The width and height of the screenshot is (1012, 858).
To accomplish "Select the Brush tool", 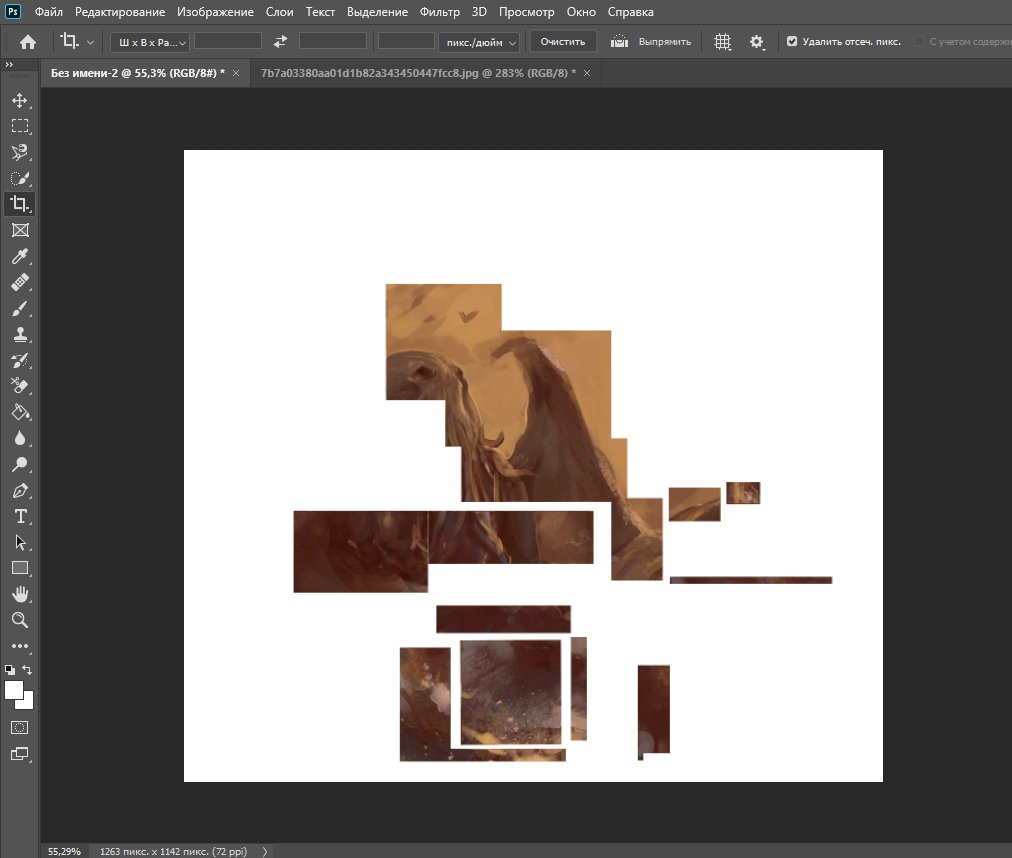I will pyautogui.click(x=20, y=309).
